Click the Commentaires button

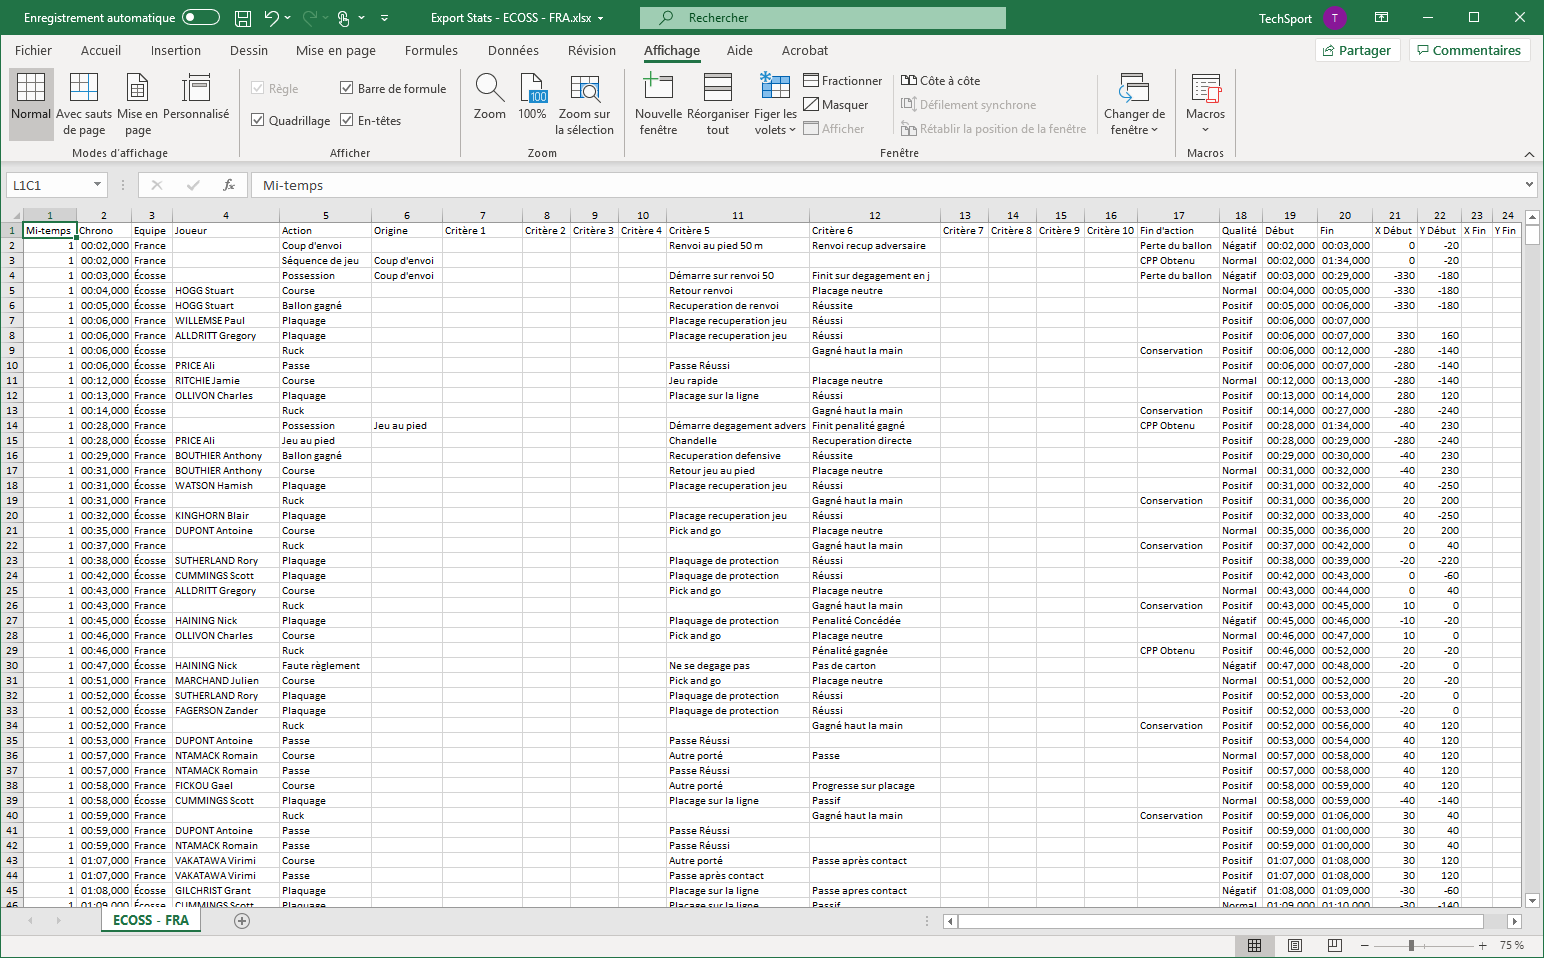tap(1469, 50)
